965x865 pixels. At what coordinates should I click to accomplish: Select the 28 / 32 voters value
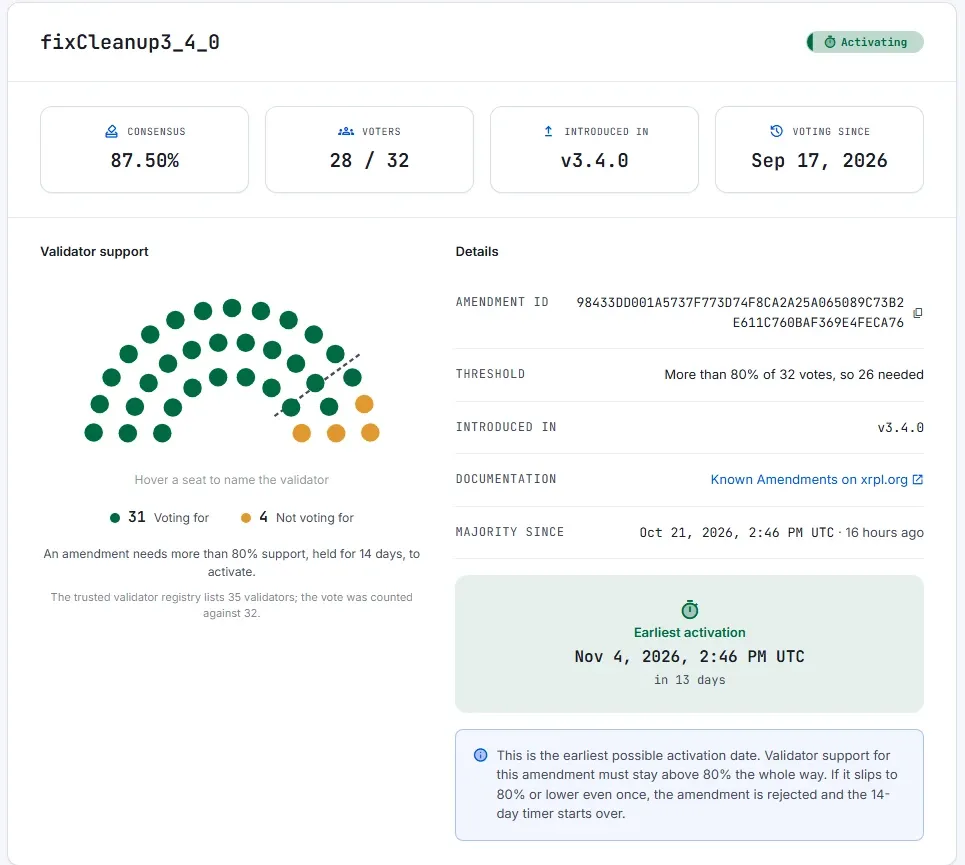point(369,161)
